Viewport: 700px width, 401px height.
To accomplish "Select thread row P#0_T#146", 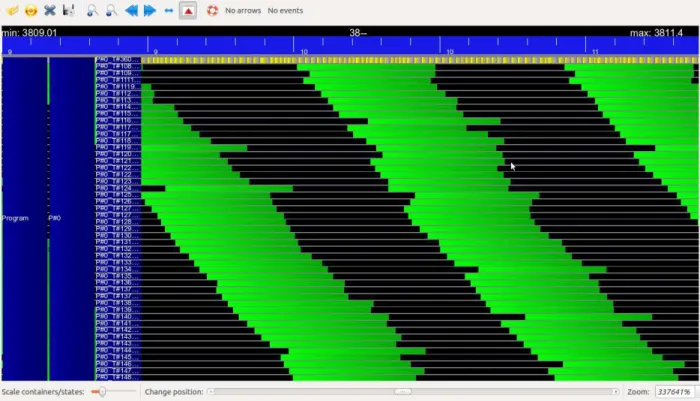I will pyautogui.click(x=117, y=364).
